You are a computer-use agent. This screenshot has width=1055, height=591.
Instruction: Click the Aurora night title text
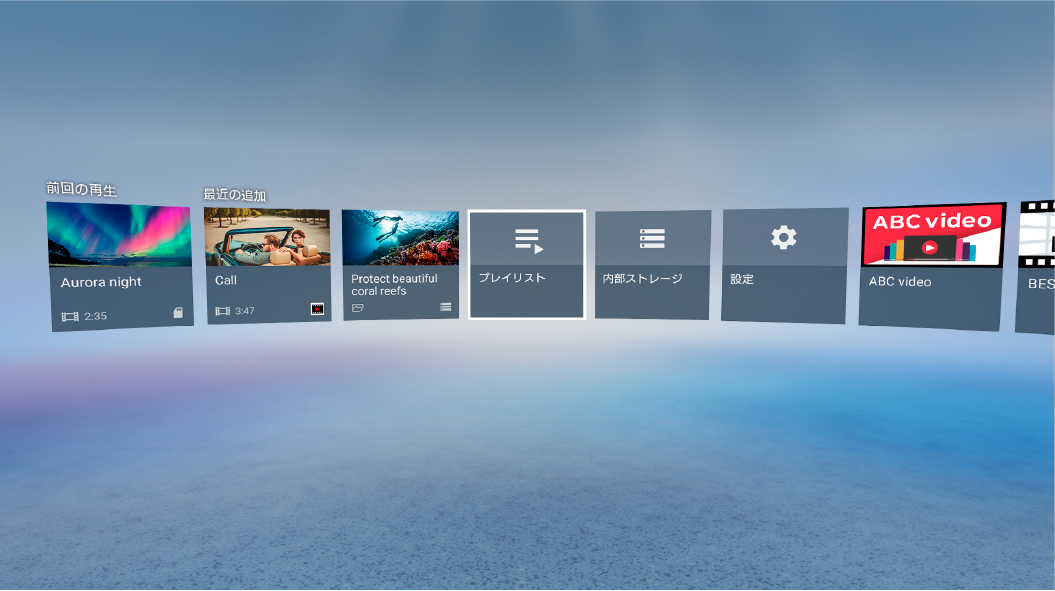[x=101, y=282]
